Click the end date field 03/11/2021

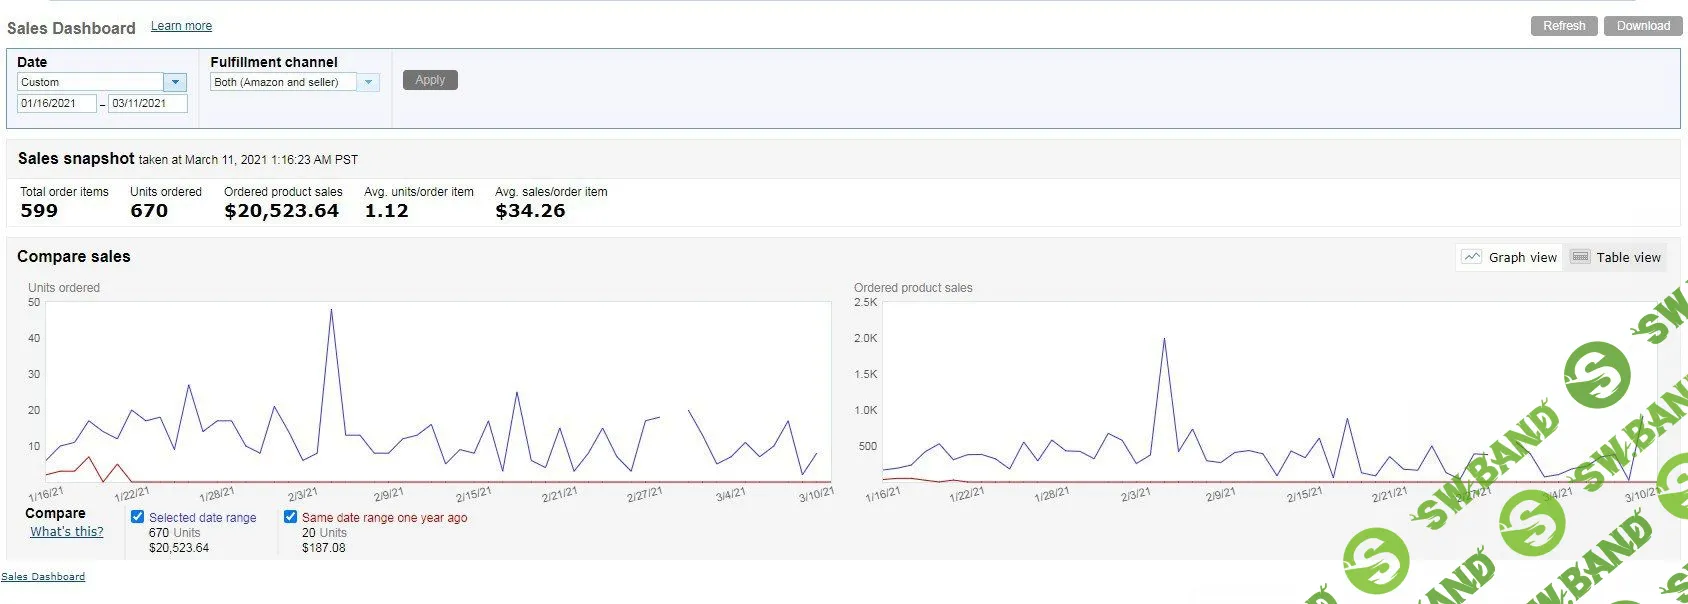pyautogui.click(x=147, y=103)
